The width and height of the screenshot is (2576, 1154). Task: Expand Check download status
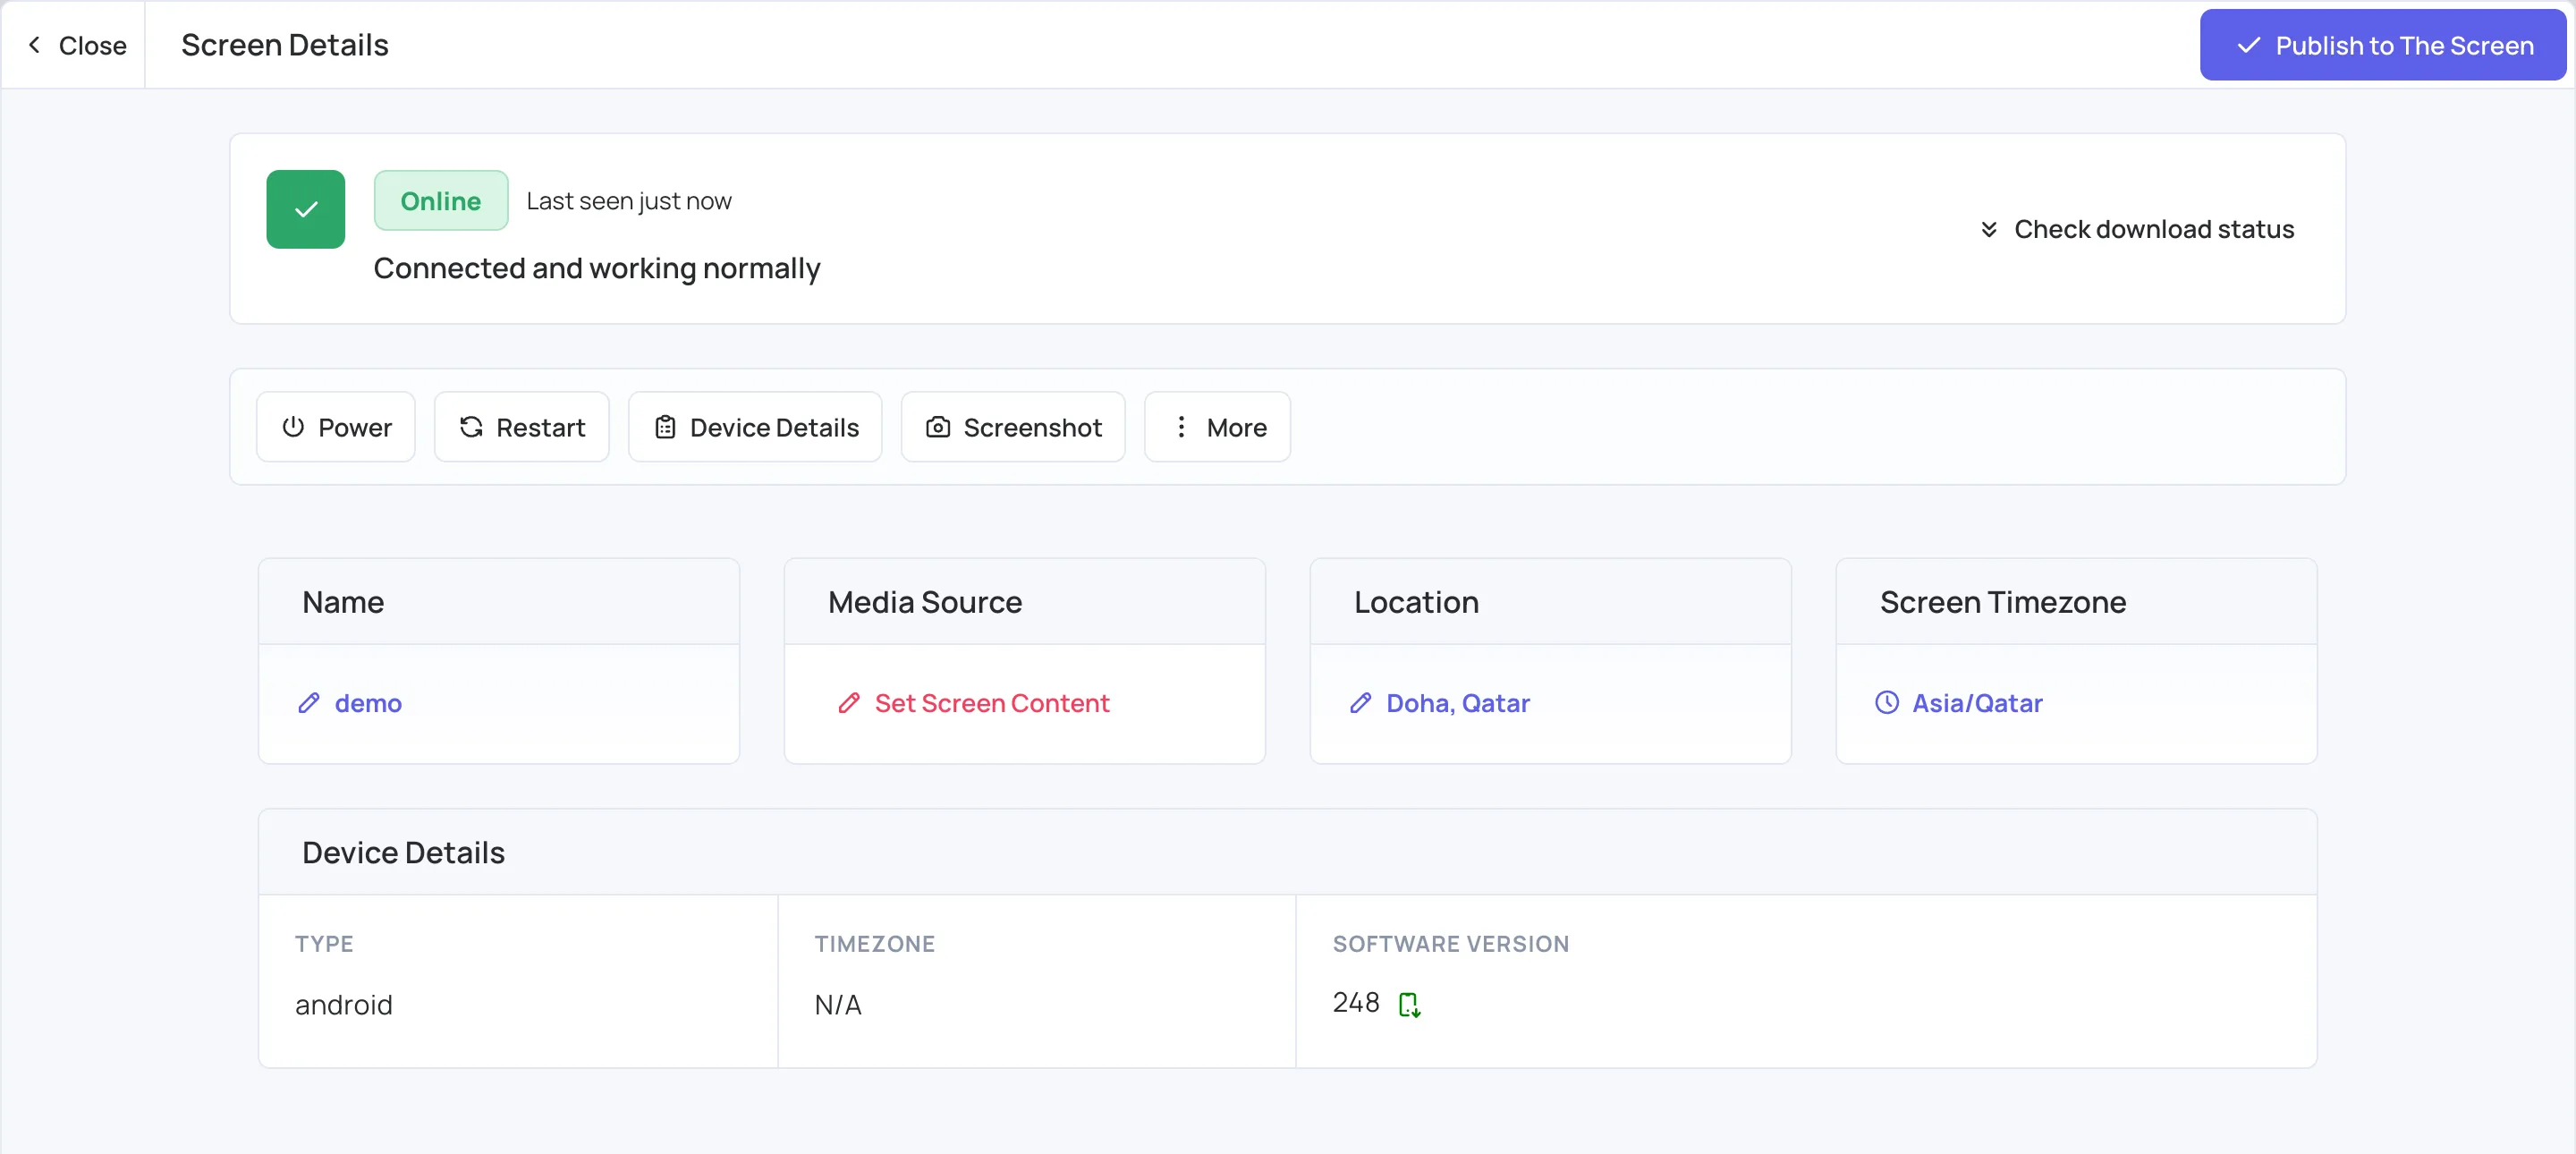point(2136,229)
